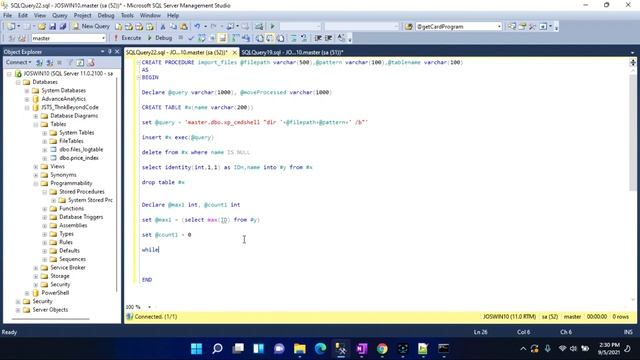
Task: Click the New Query toolbar button
Action: pyautogui.click(x=91, y=26)
